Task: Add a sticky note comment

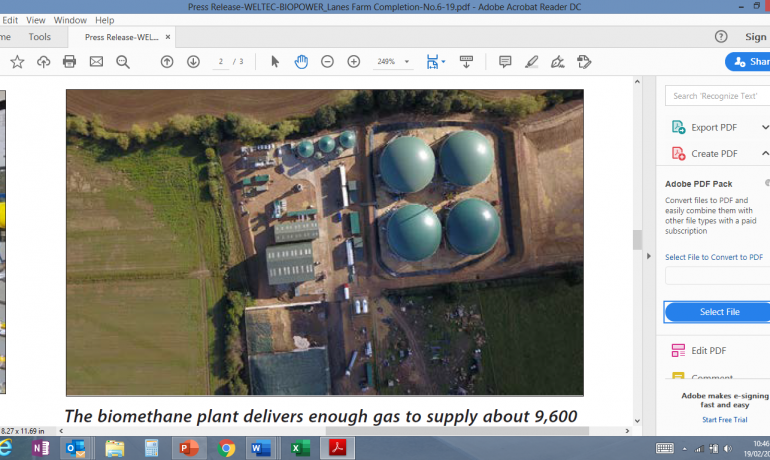Action: point(505,62)
